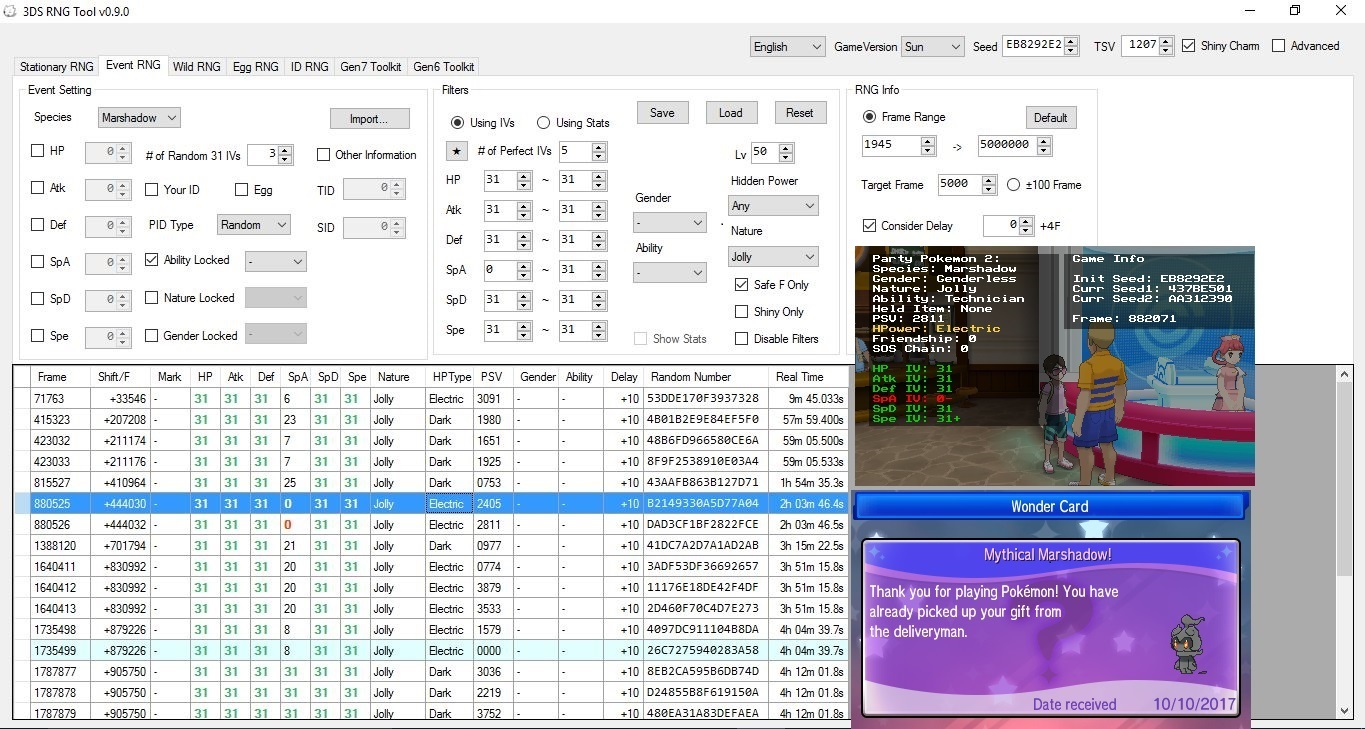
Task: Click the Wonder Card header
Action: (1050, 506)
